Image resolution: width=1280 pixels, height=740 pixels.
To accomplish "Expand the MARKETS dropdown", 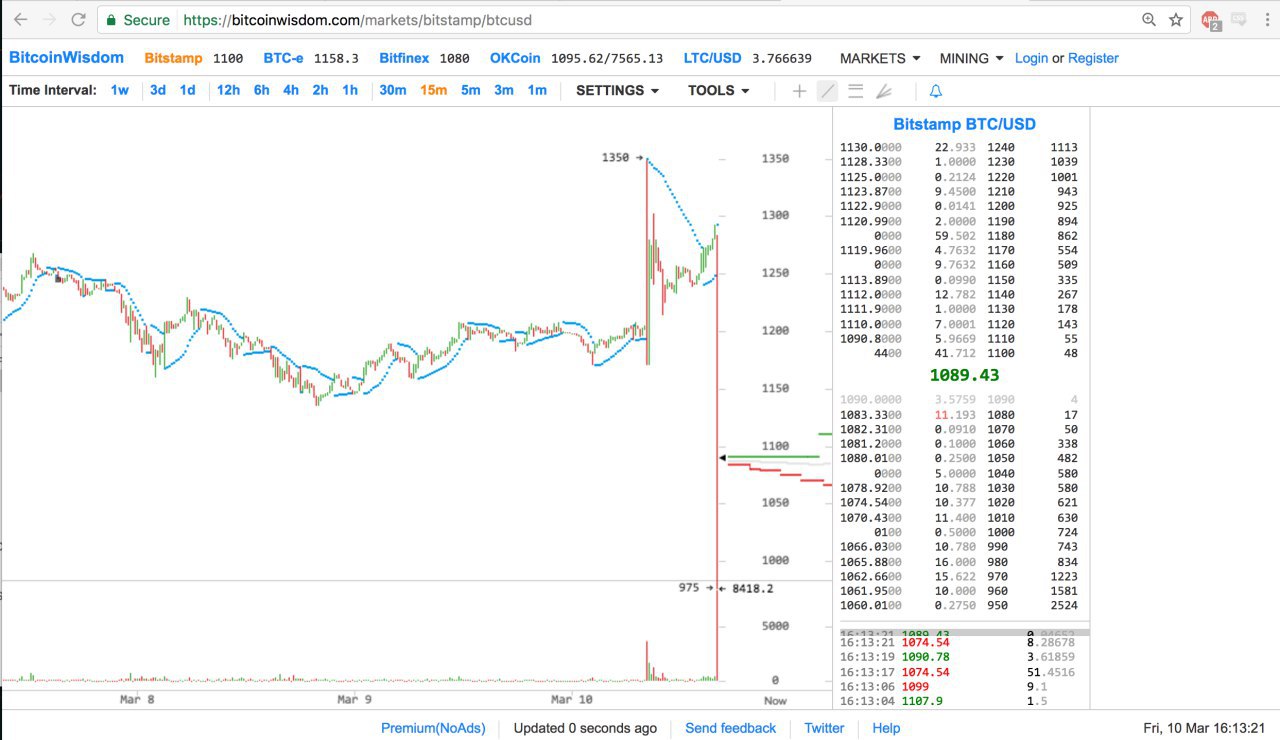I will tap(880, 58).
